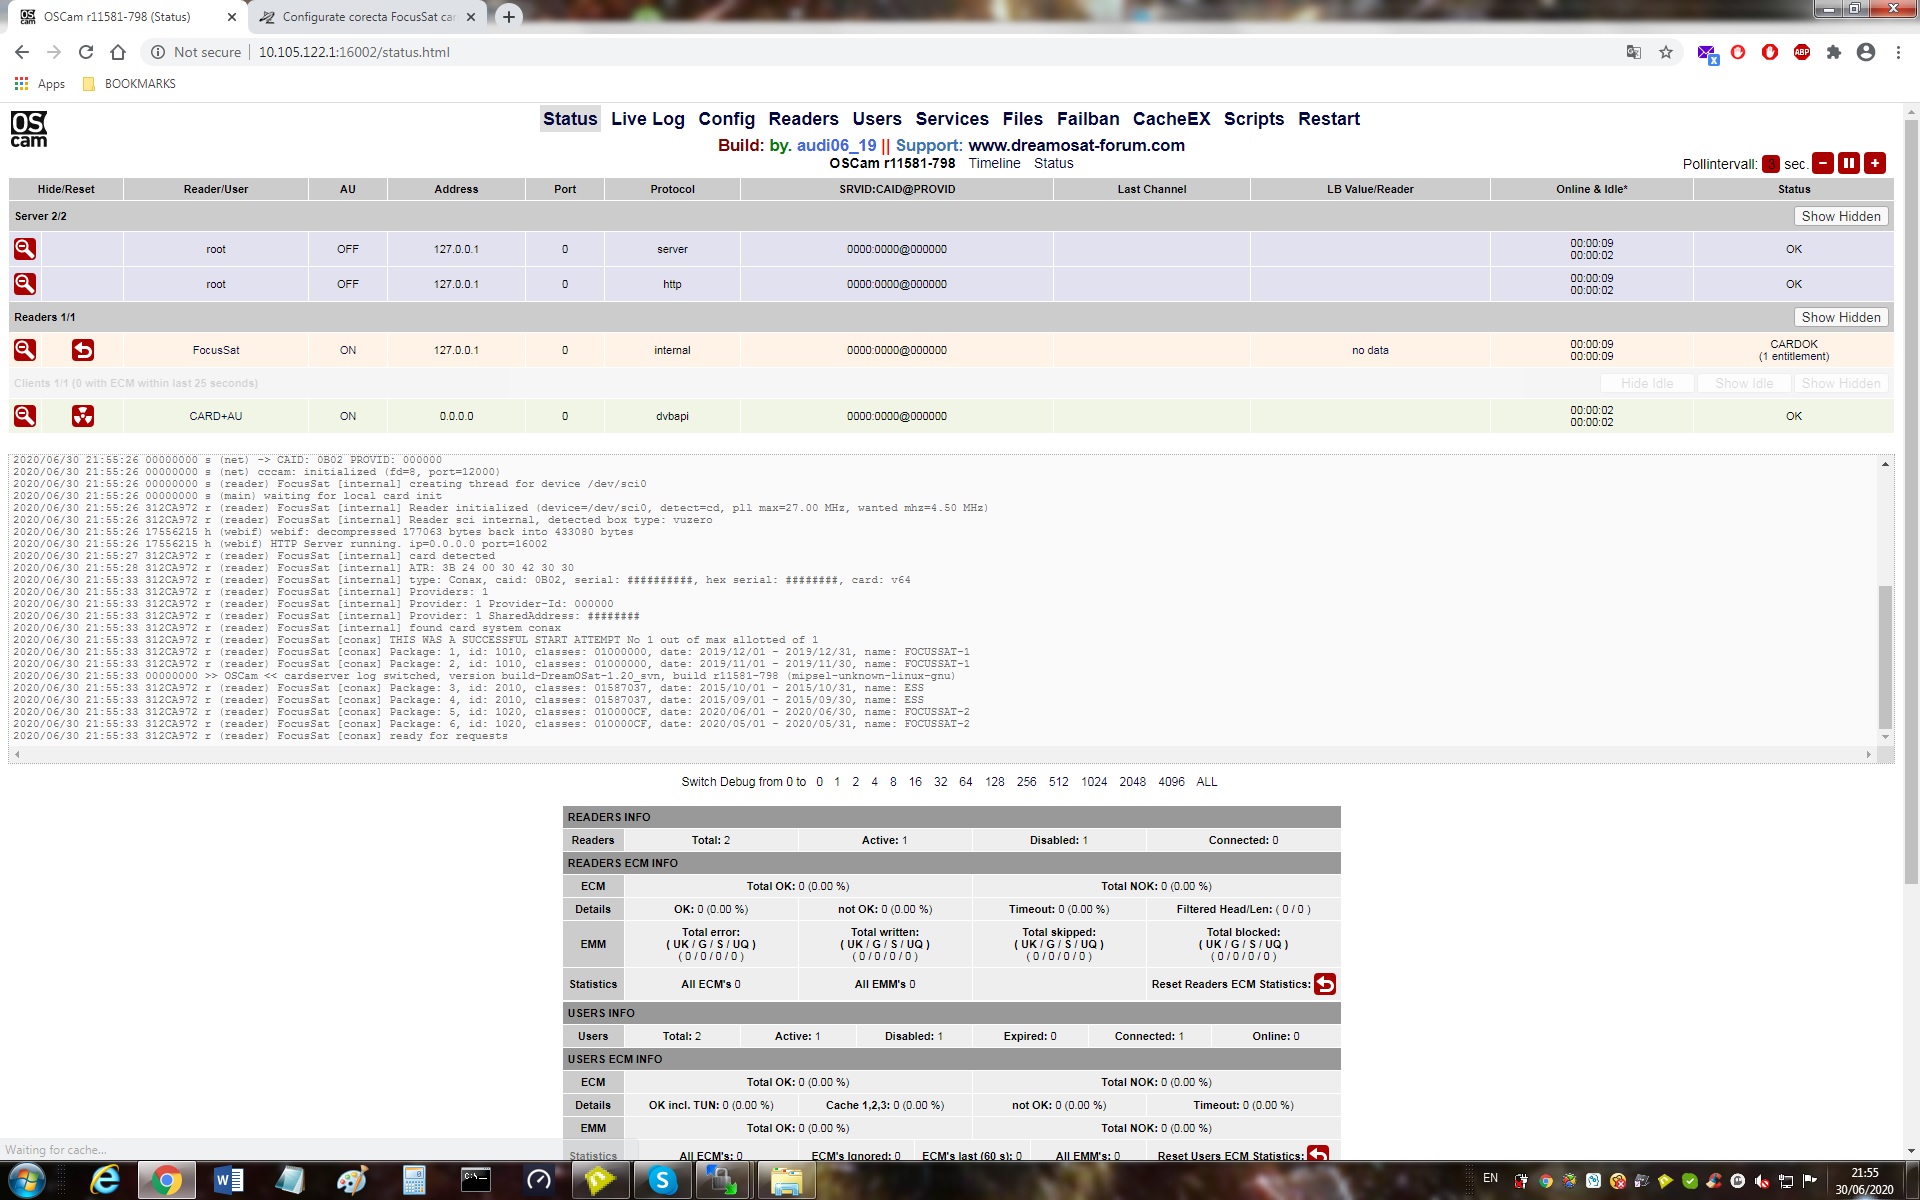The width and height of the screenshot is (1920, 1200).
Task: Click the log area vertical scrollbar
Action: (x=1885, y=655)
